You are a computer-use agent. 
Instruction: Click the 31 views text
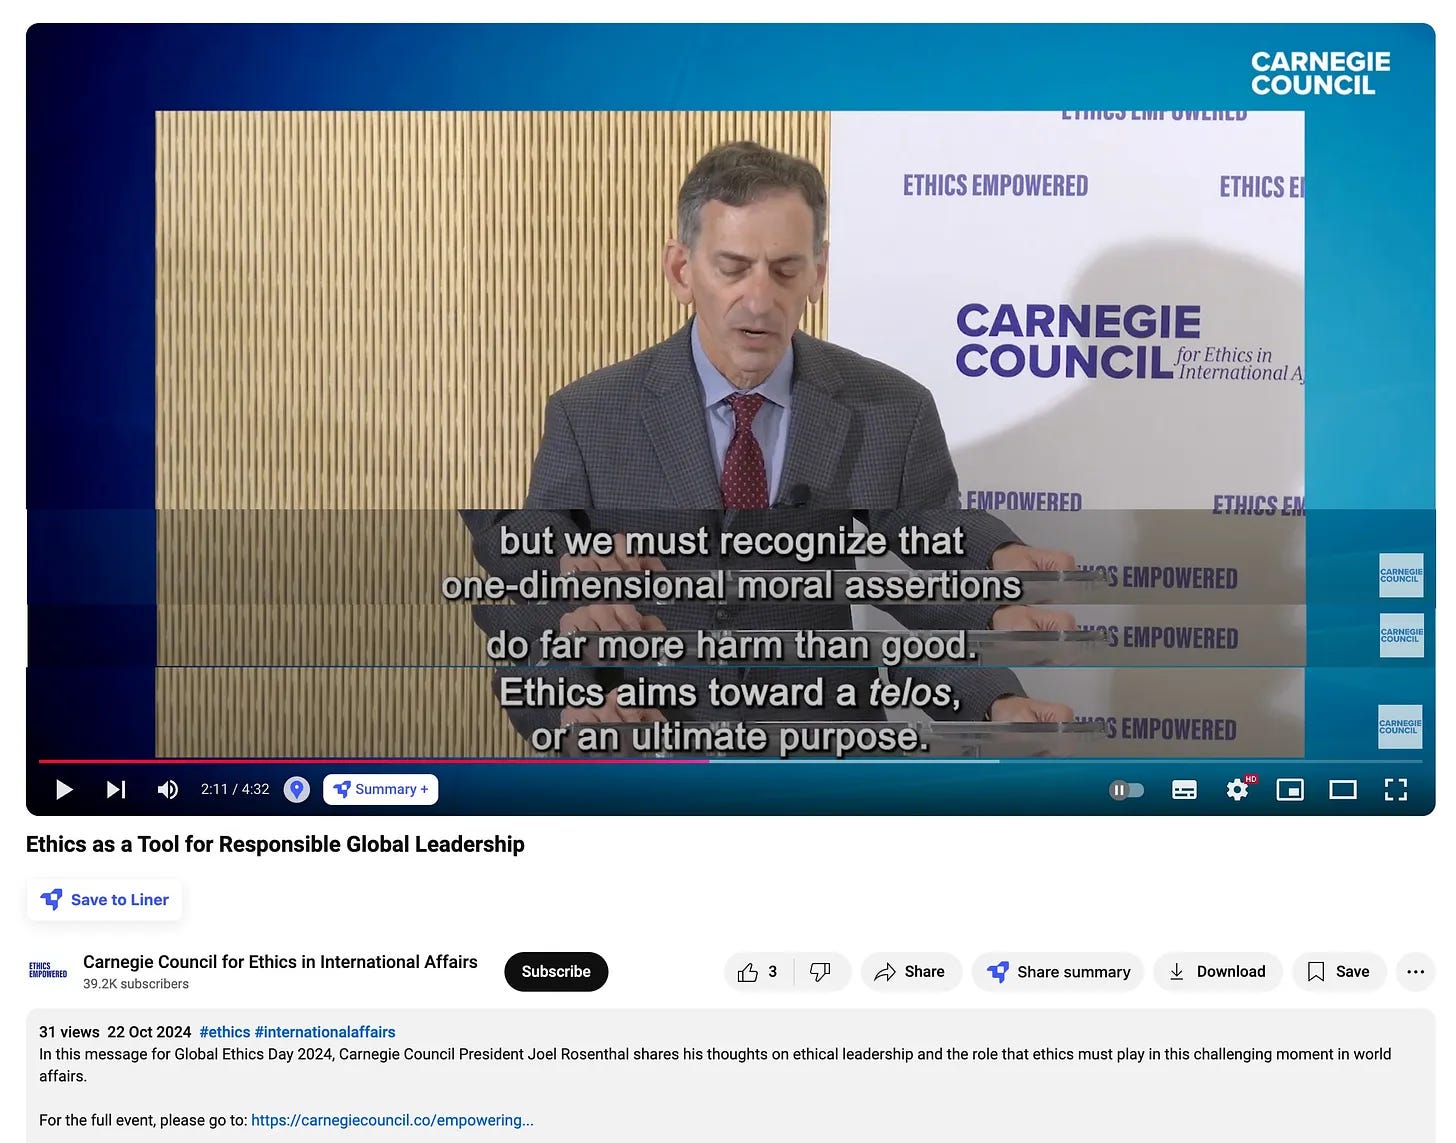(x=69, y=1032)
